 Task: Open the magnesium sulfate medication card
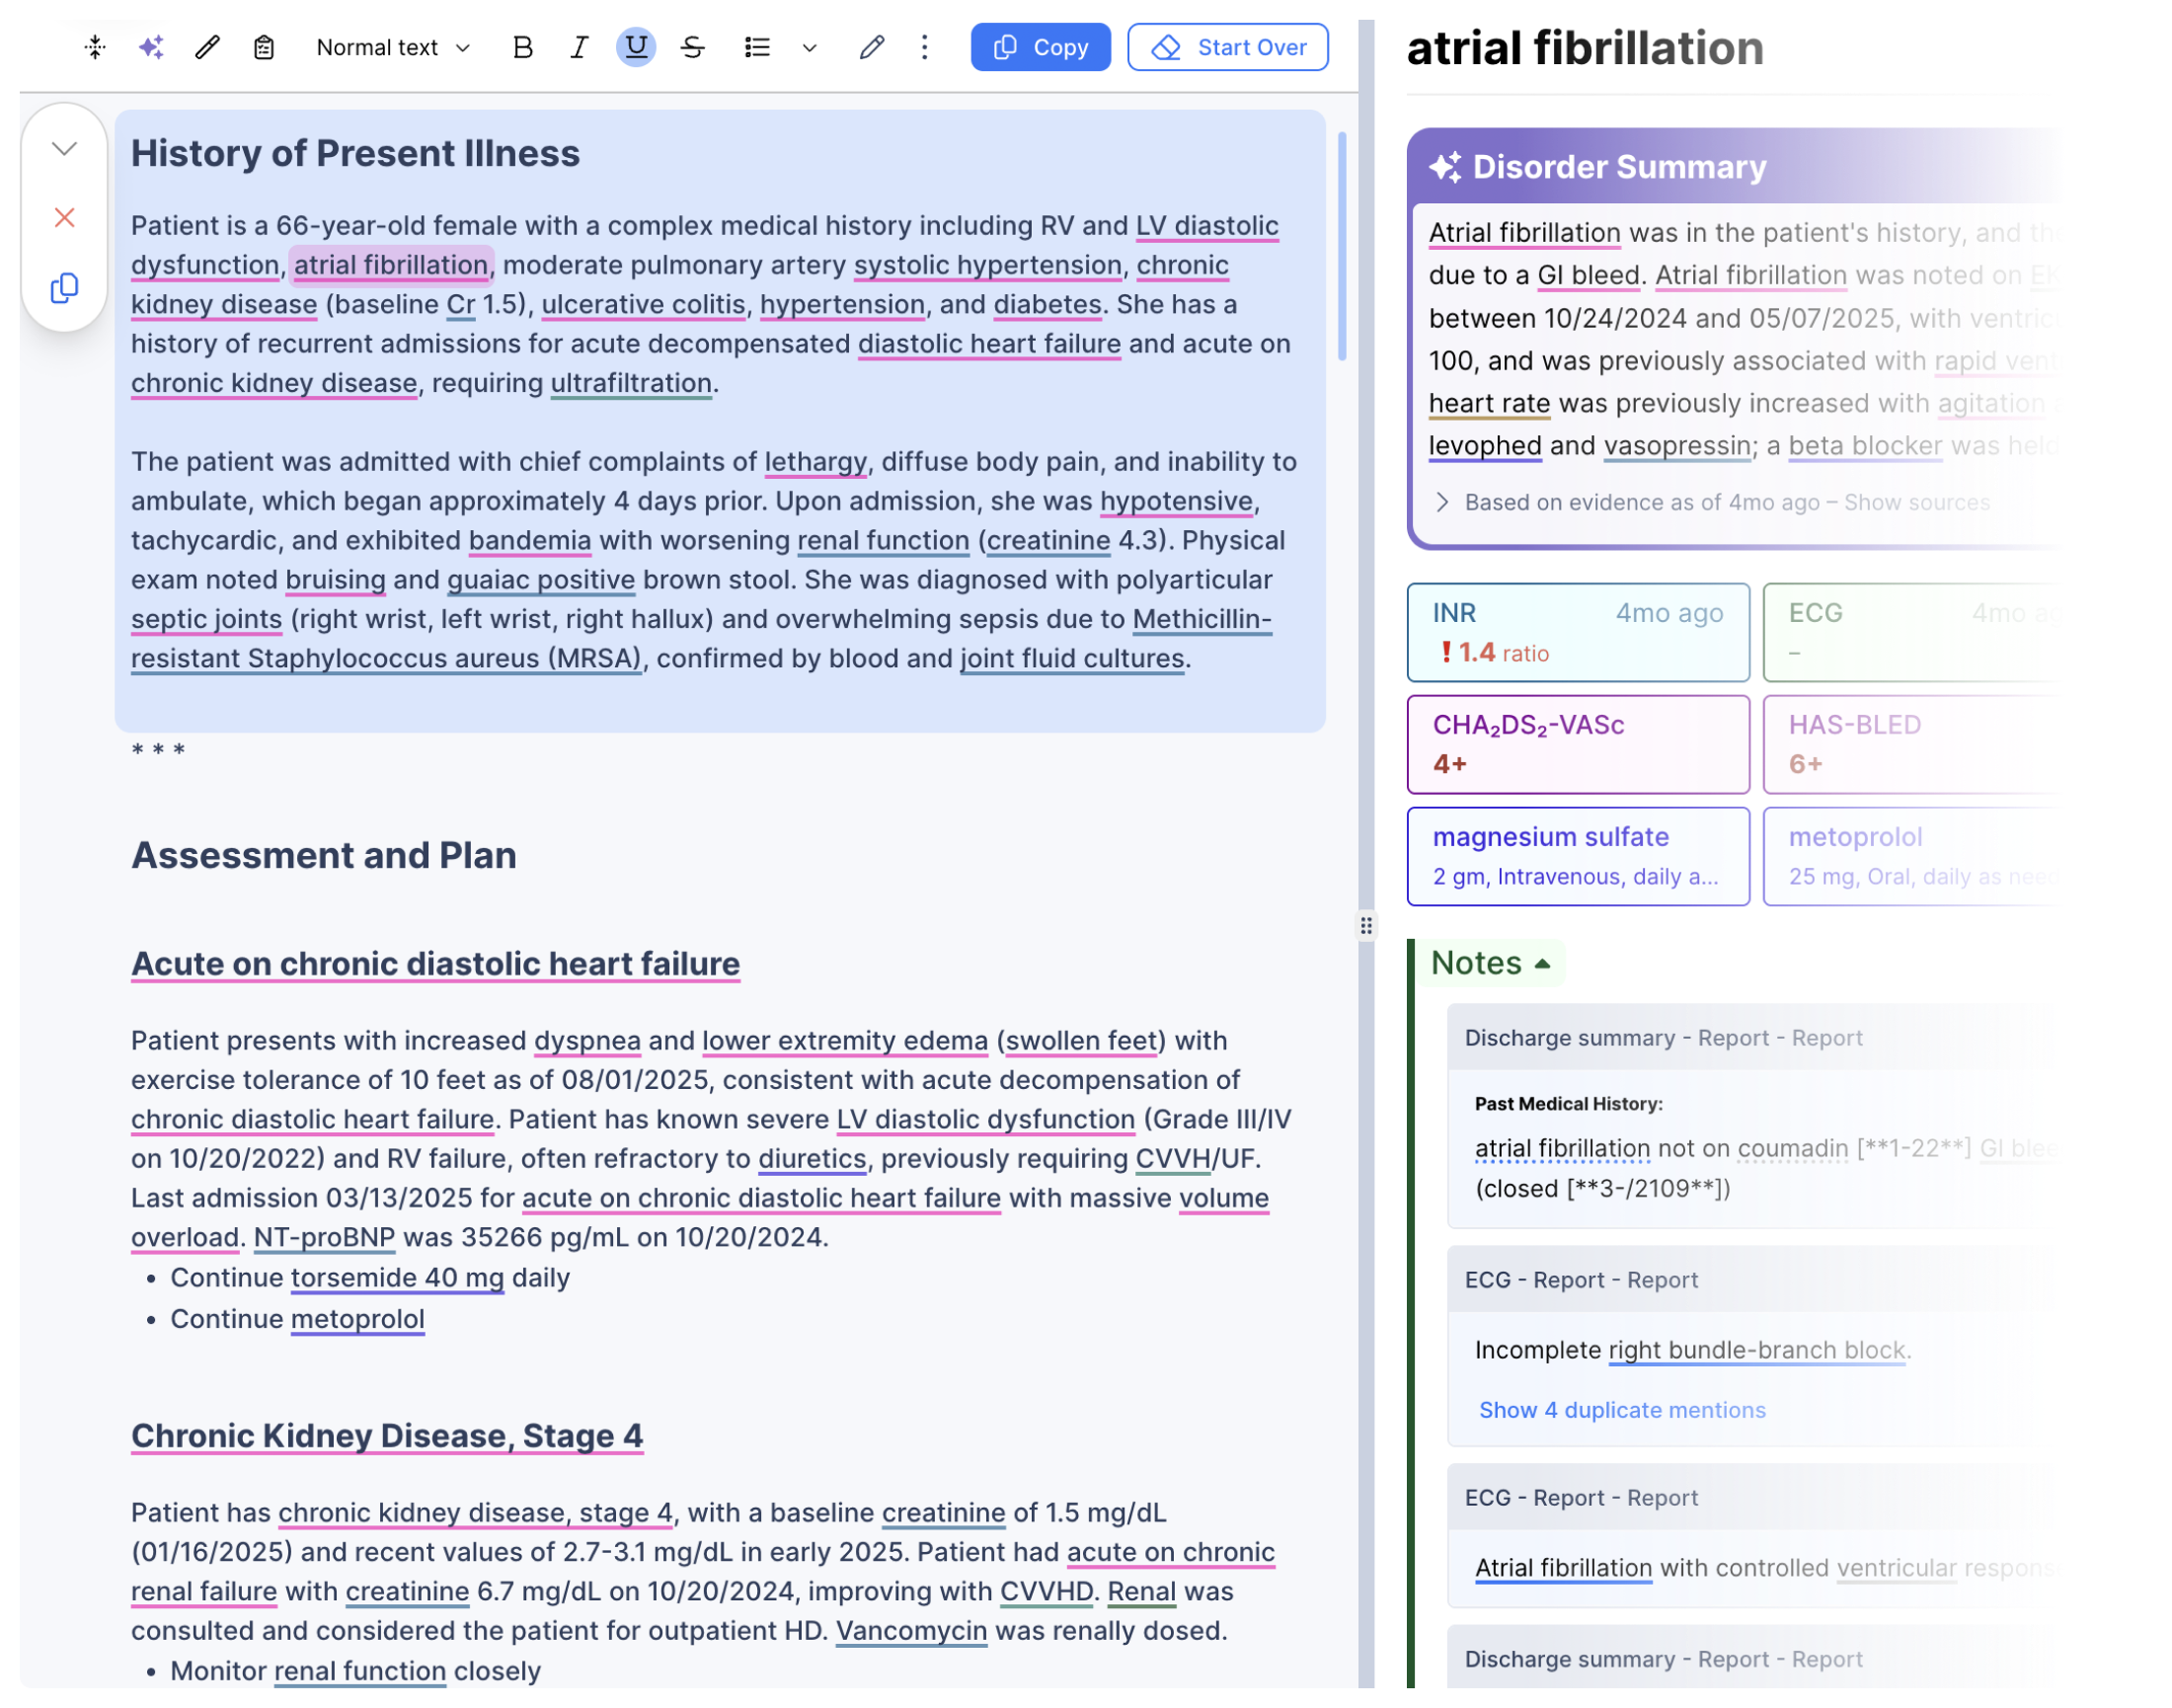1578,857
